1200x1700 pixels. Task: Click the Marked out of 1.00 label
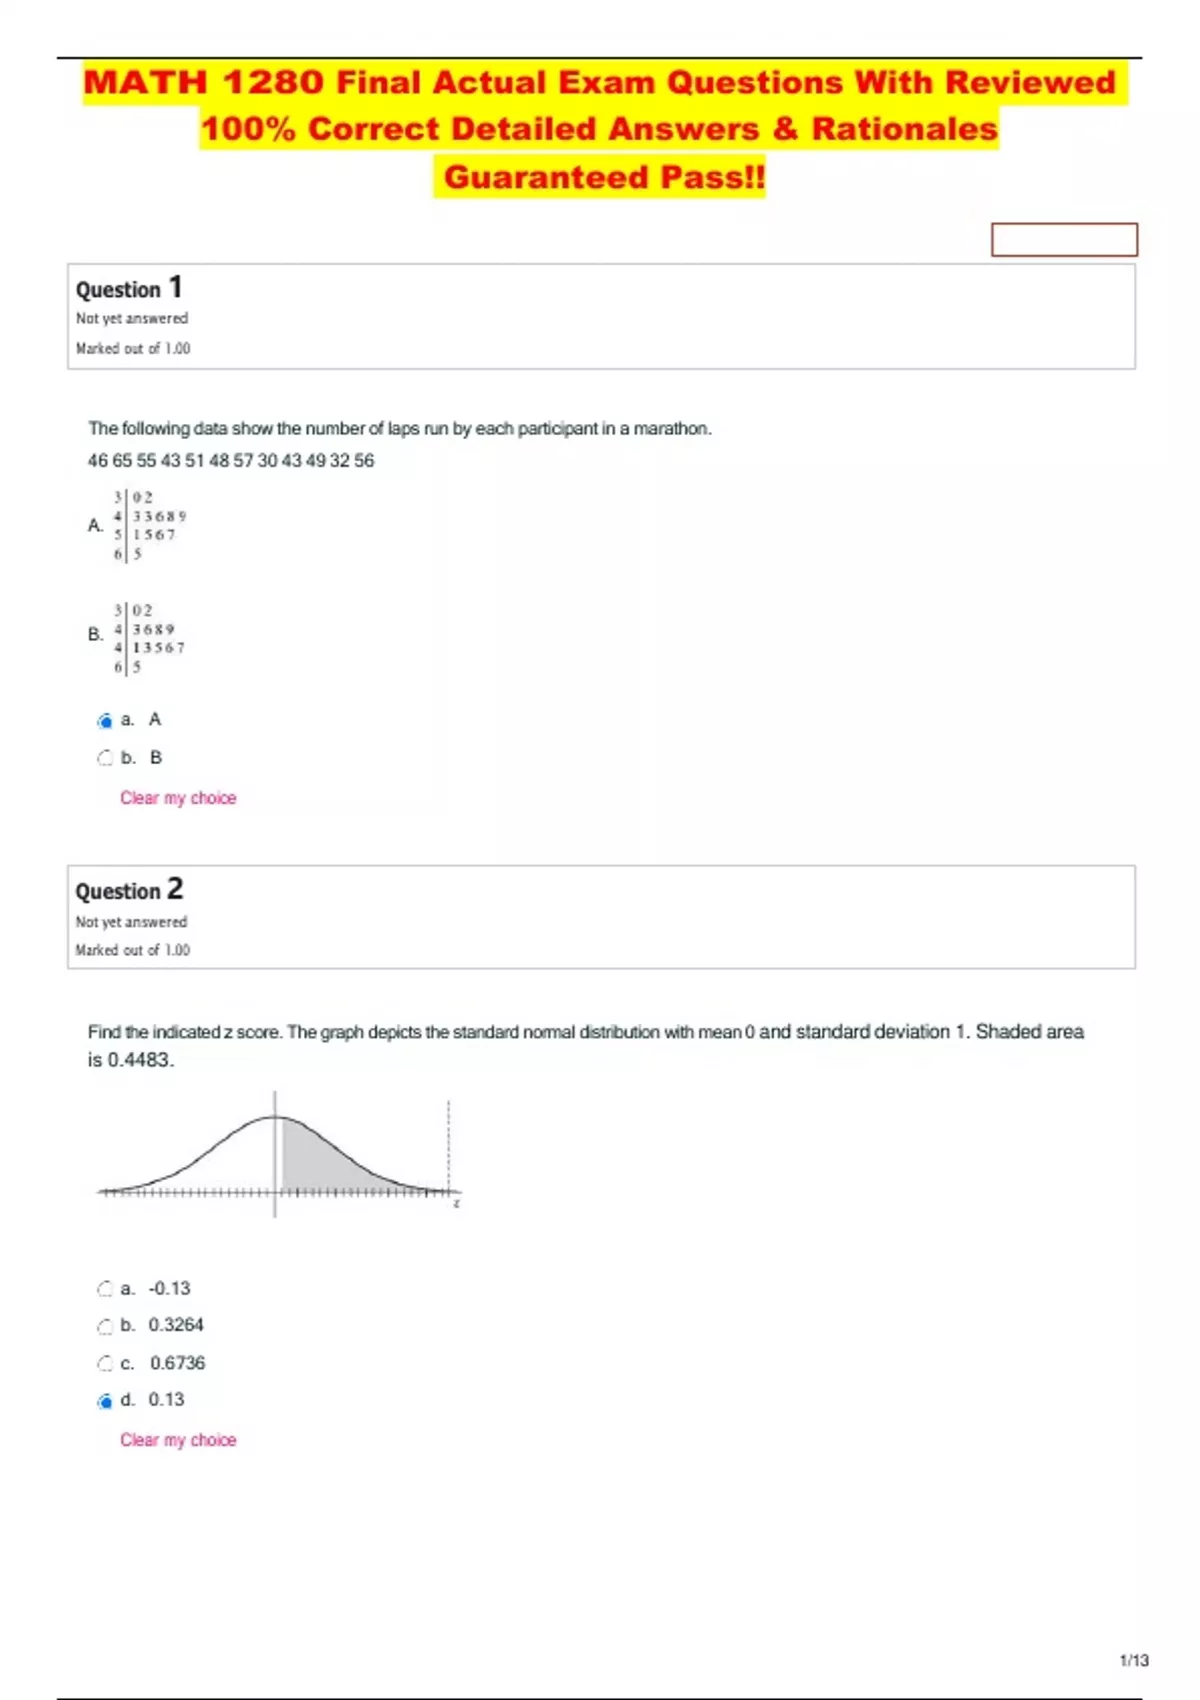coord(133,349)
